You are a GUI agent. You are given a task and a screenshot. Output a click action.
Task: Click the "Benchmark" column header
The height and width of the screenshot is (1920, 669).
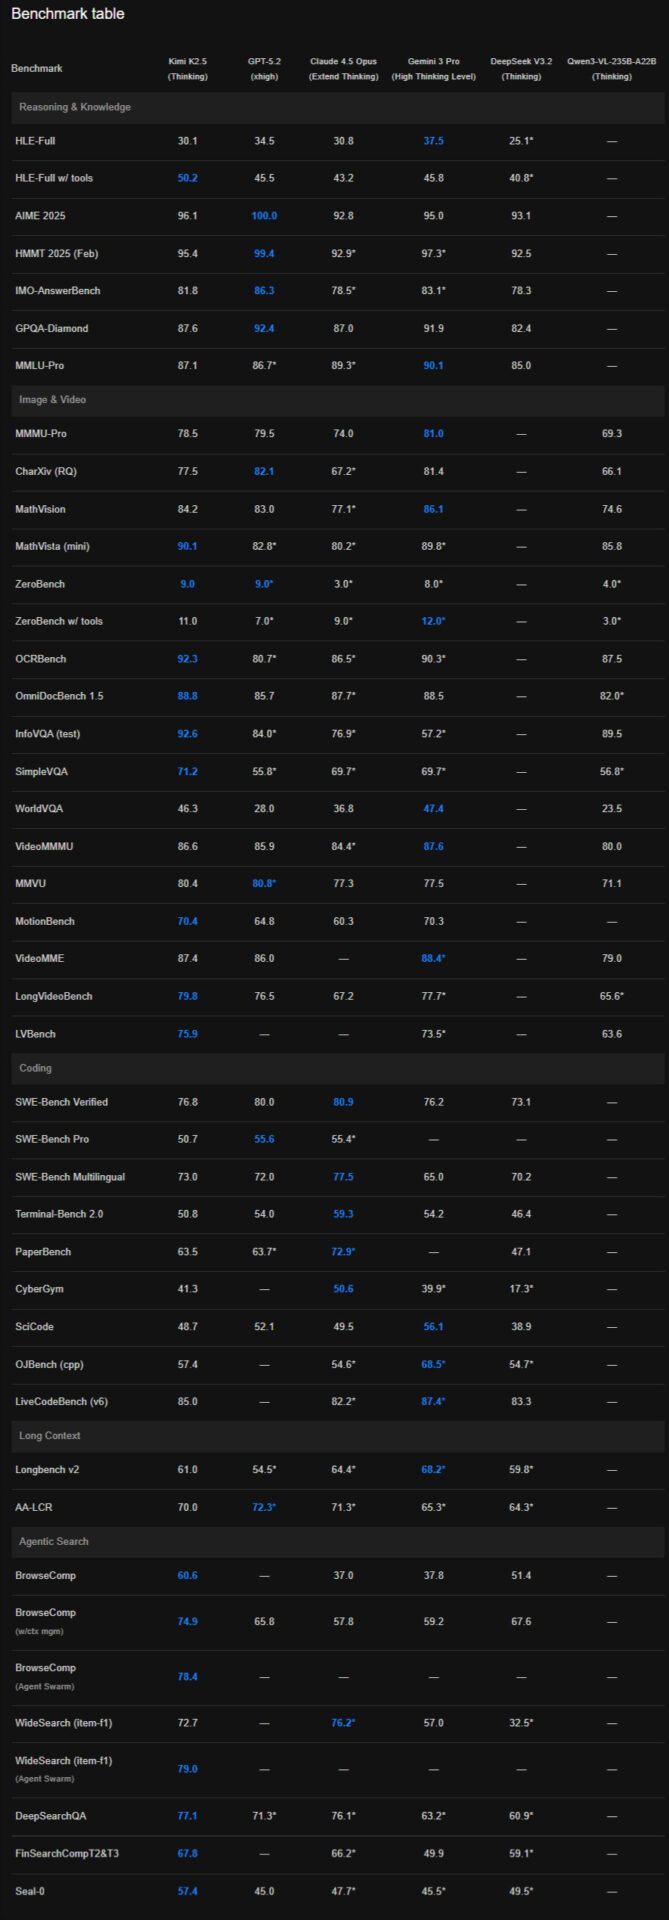point(37,69)
